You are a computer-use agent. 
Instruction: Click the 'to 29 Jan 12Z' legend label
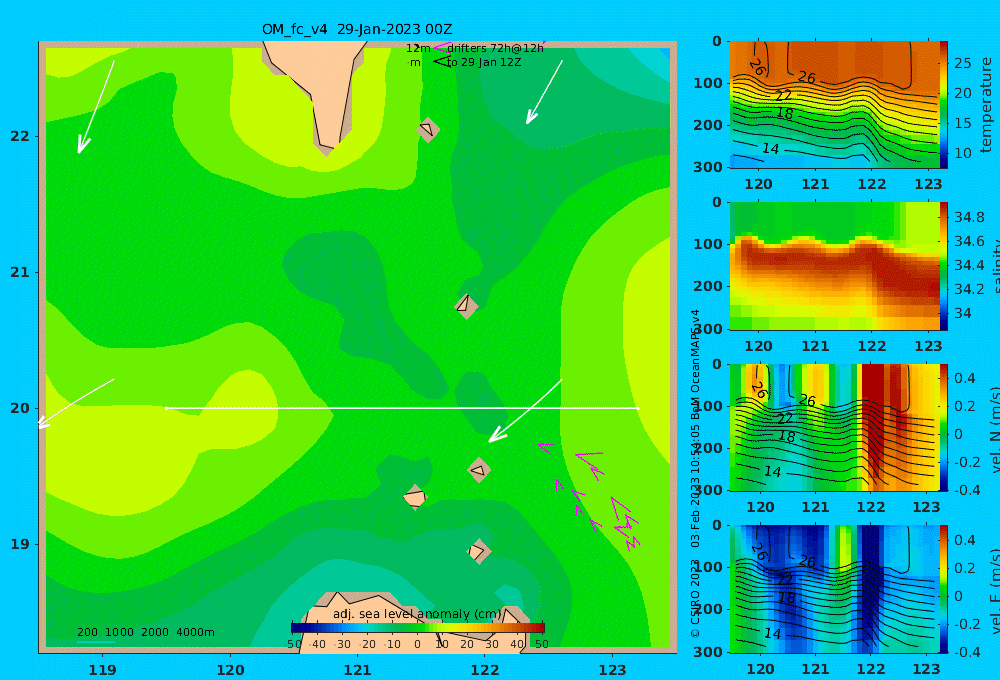483,63
